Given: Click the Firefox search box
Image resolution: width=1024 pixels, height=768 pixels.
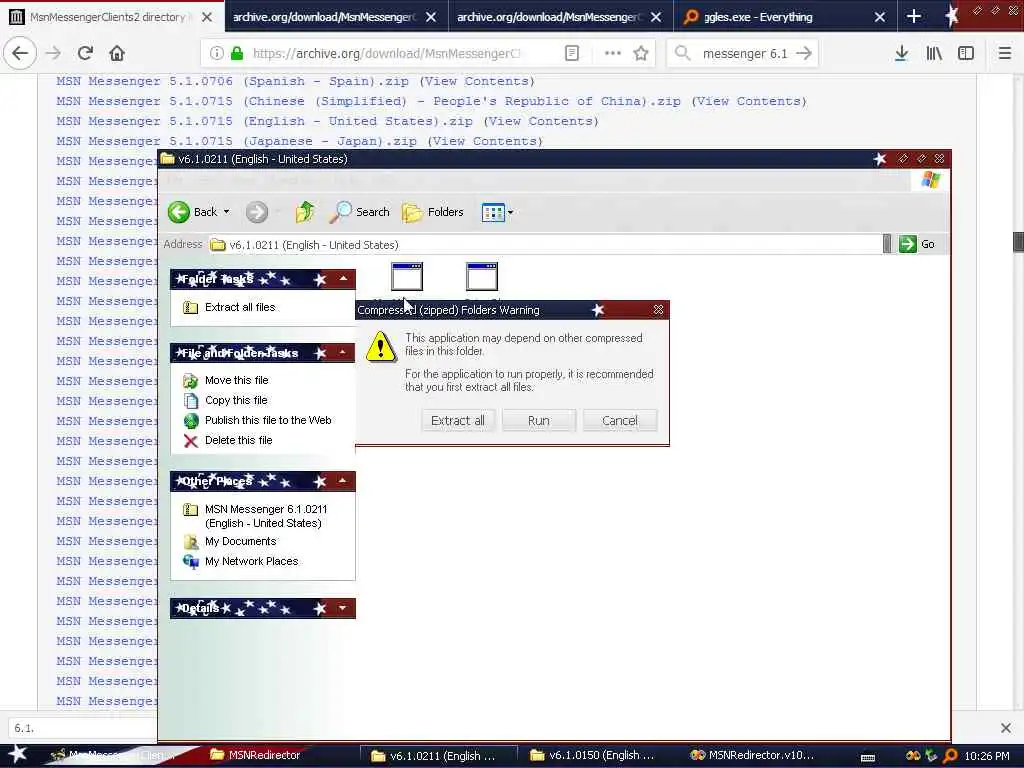Looking at the screenshot, I should [744, 54].
